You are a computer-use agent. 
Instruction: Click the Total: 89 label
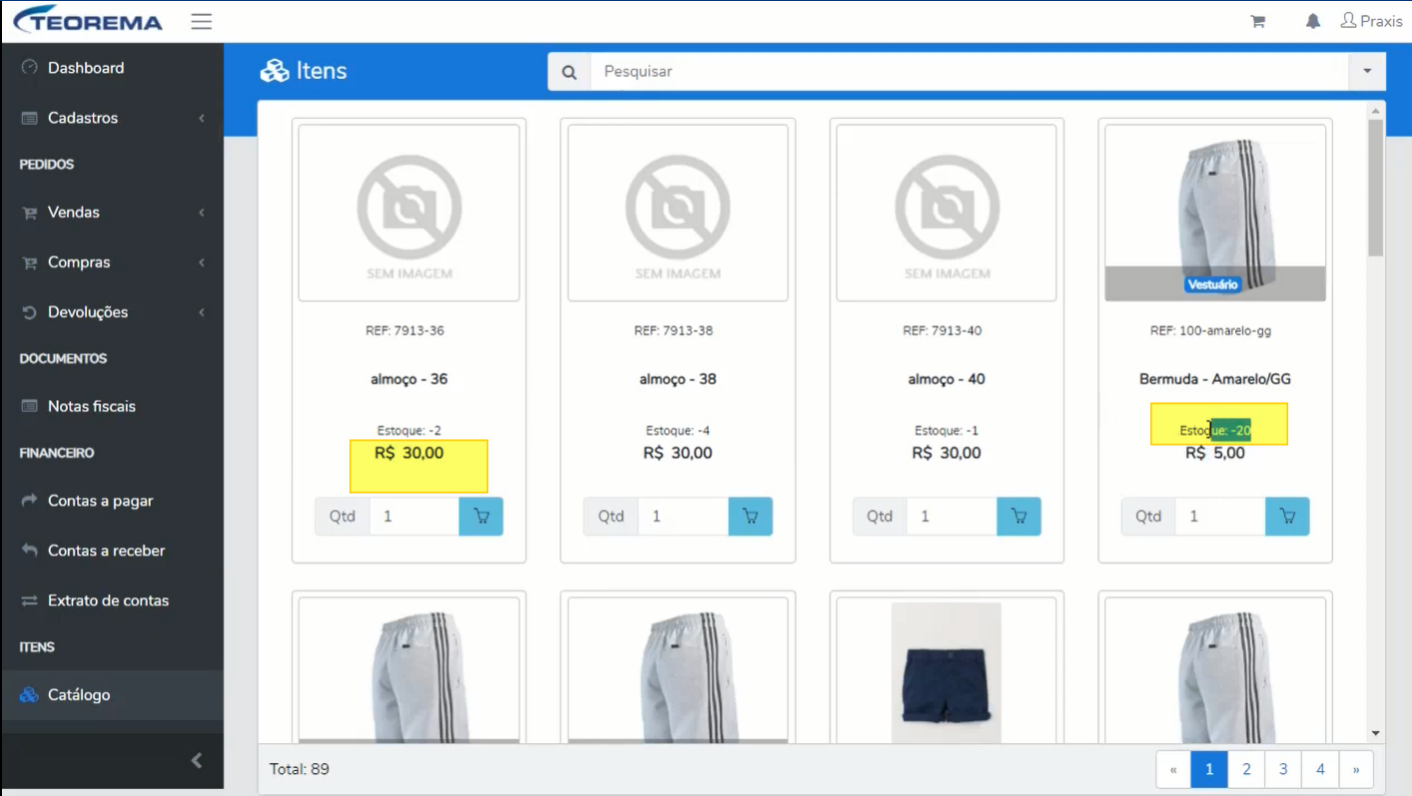coord(299,769)
